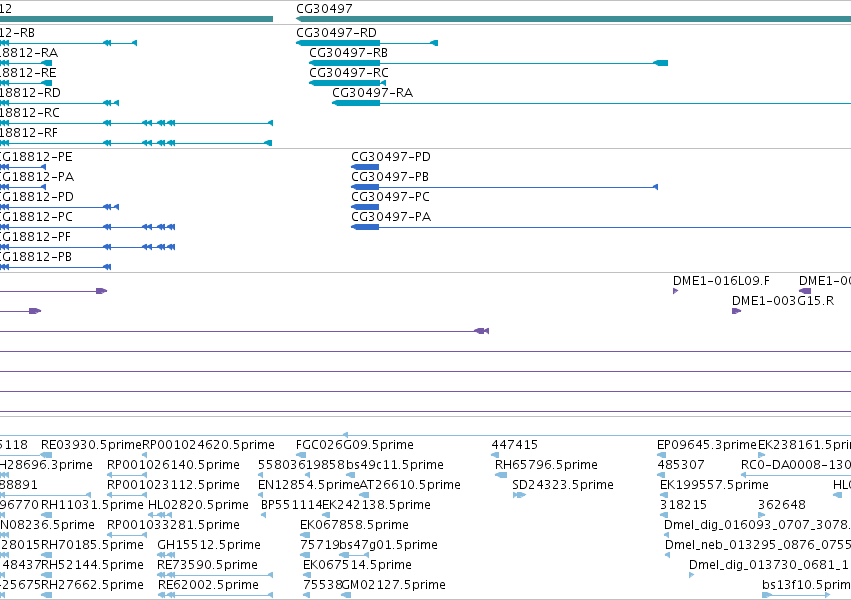This screenshot has width=851, height=600.
Task: Select EST label EN12854.5prime
Action: click(309, 485)
